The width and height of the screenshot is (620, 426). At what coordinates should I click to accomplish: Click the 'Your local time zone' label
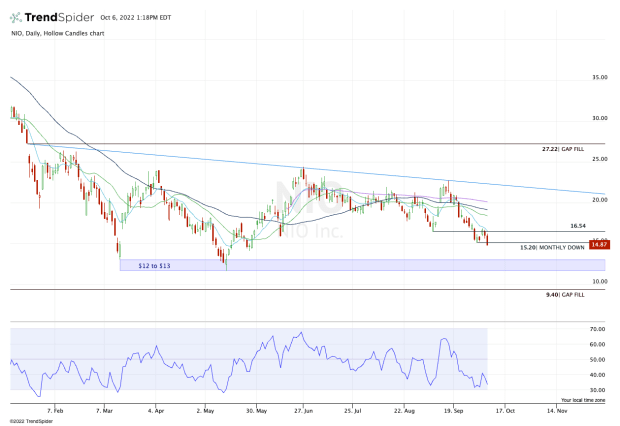coord(581,399)
